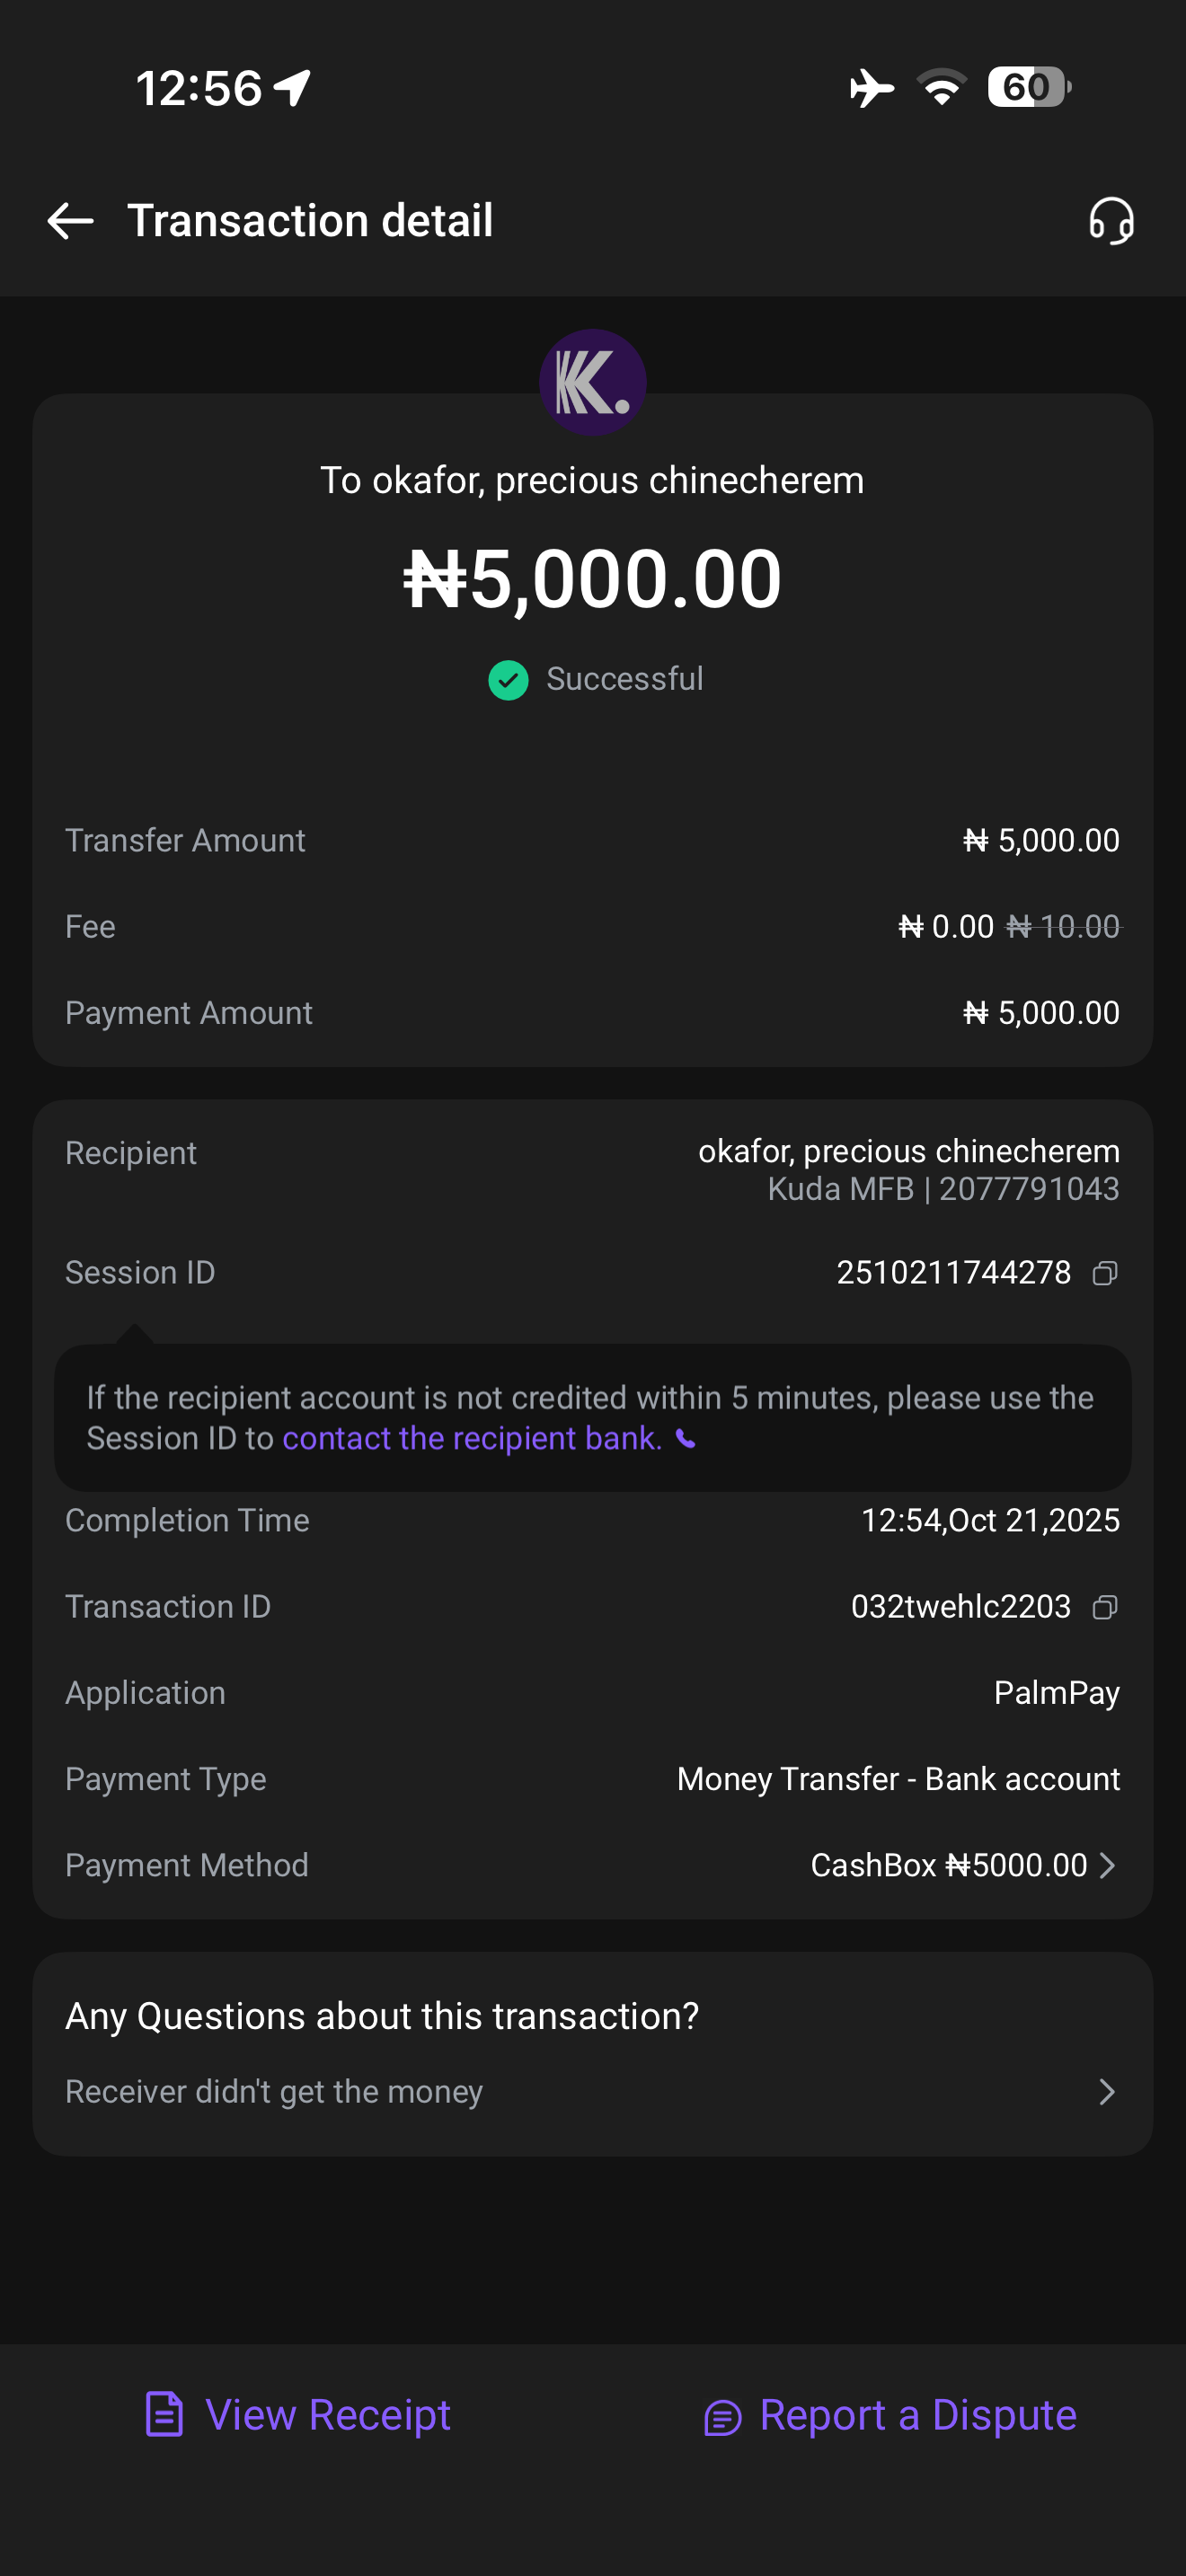
Task: Tap the Report a Dispute chat icon
Action: pyautogui.click(x=722, y=2417)
